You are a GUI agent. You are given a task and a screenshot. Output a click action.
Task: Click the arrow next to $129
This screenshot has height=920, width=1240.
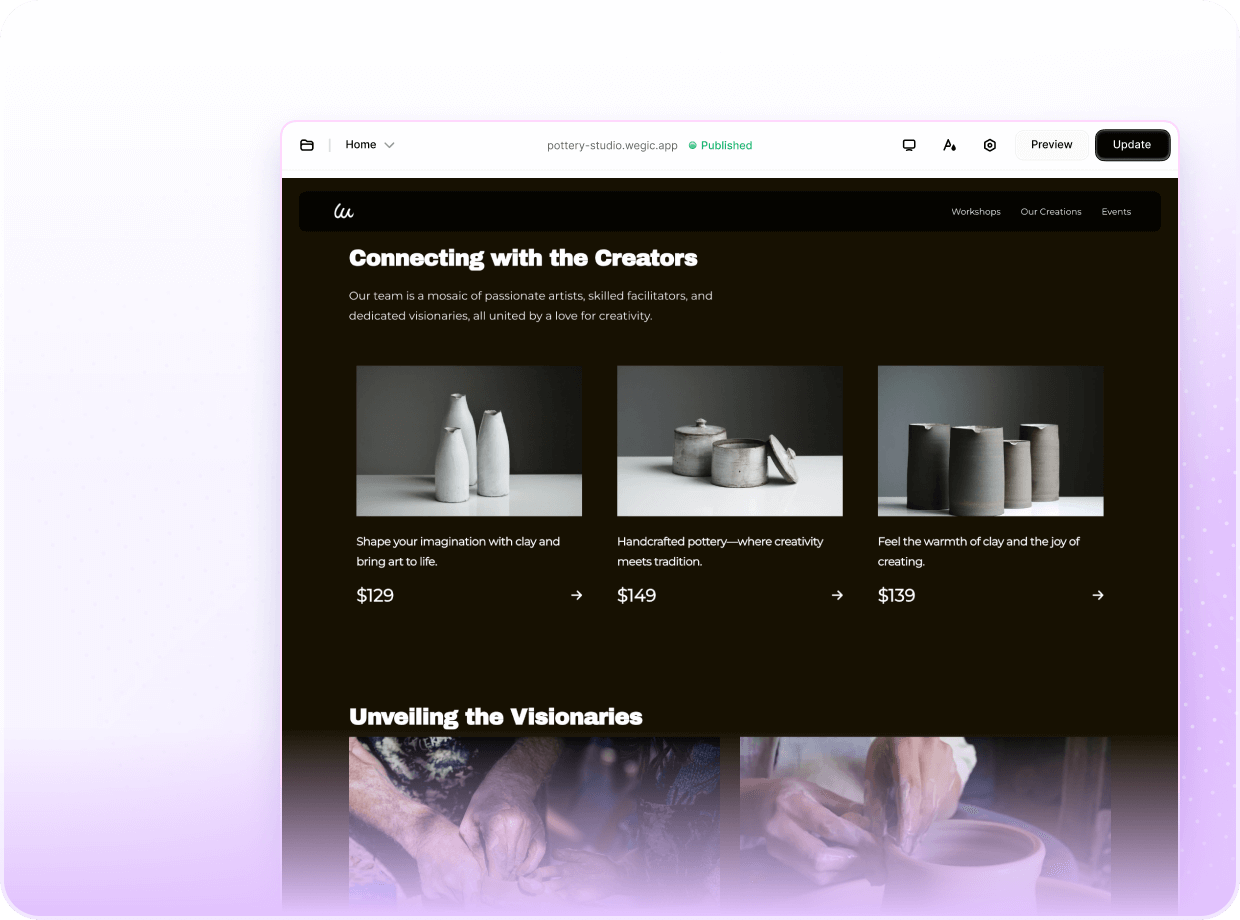(x=576, y=595)
